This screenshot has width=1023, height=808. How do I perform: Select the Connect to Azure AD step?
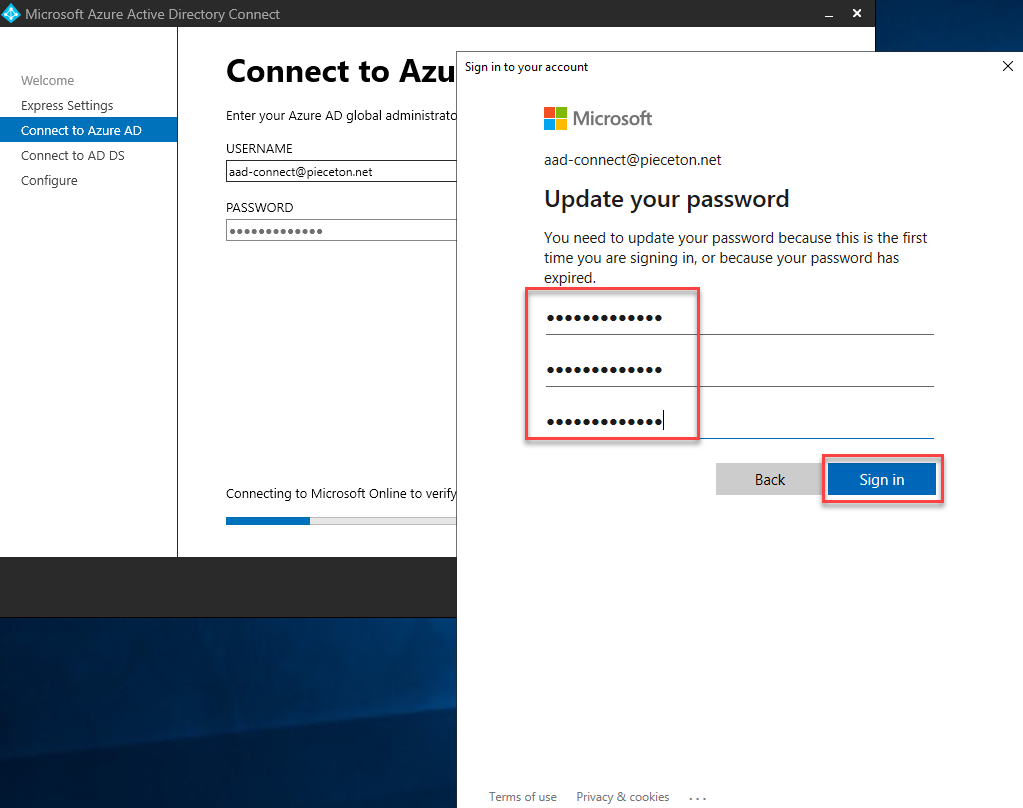(89, 130)
